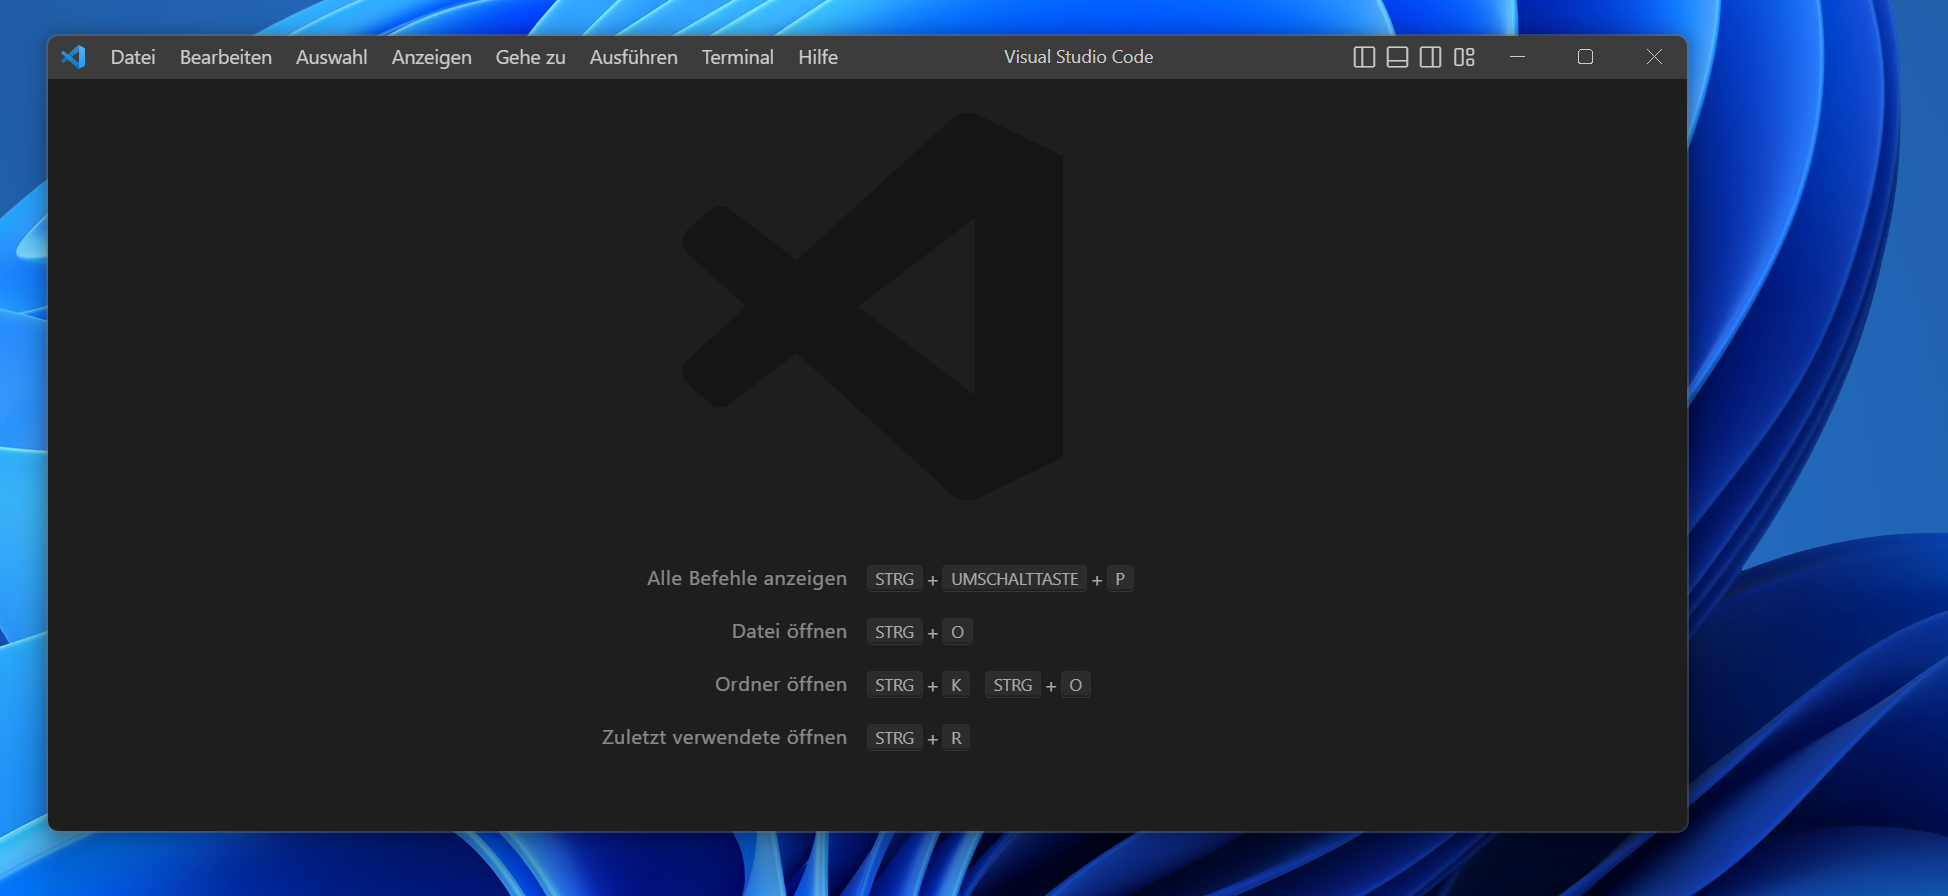Open the Terminal menu

738,57
